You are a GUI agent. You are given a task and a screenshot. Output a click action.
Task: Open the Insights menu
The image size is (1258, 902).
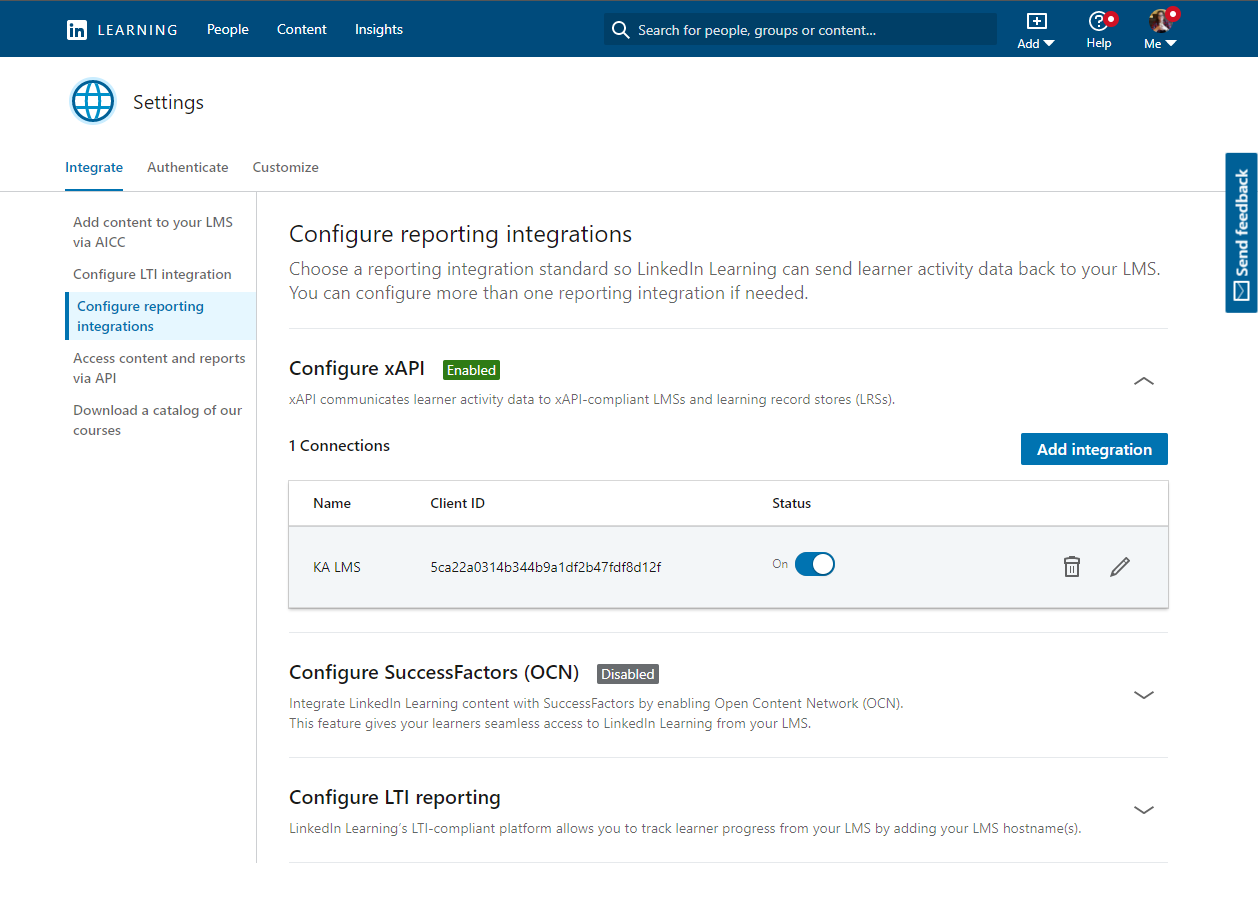[378, 29]
